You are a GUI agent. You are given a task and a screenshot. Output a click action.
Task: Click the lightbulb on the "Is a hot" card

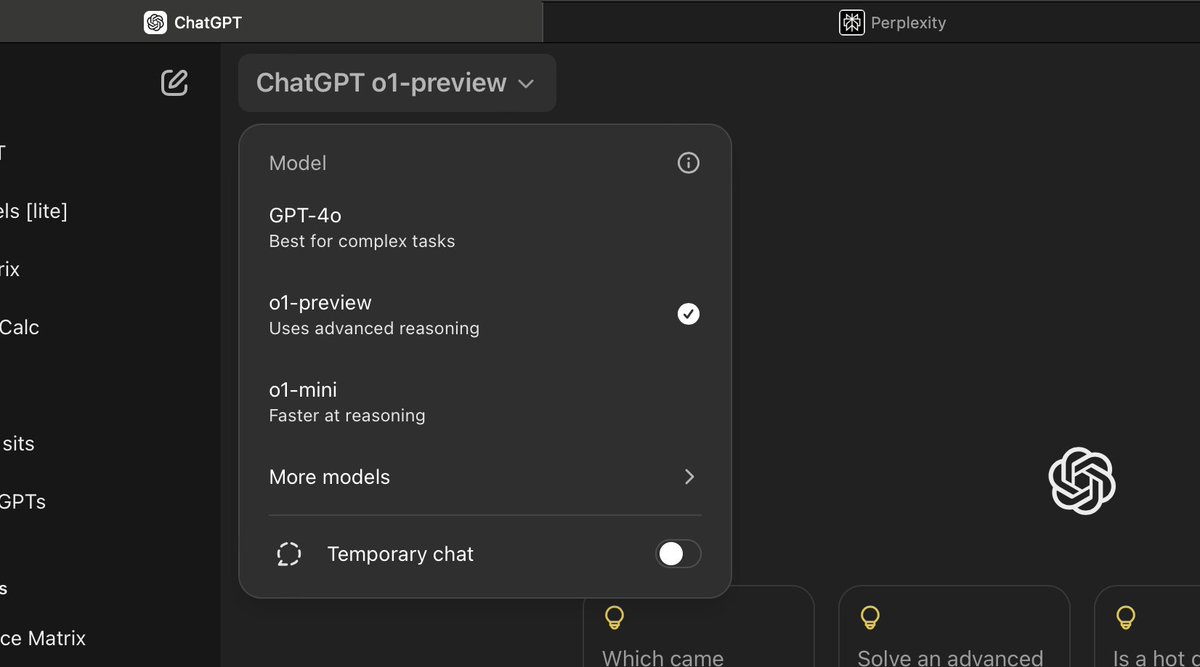(1126, 618)
